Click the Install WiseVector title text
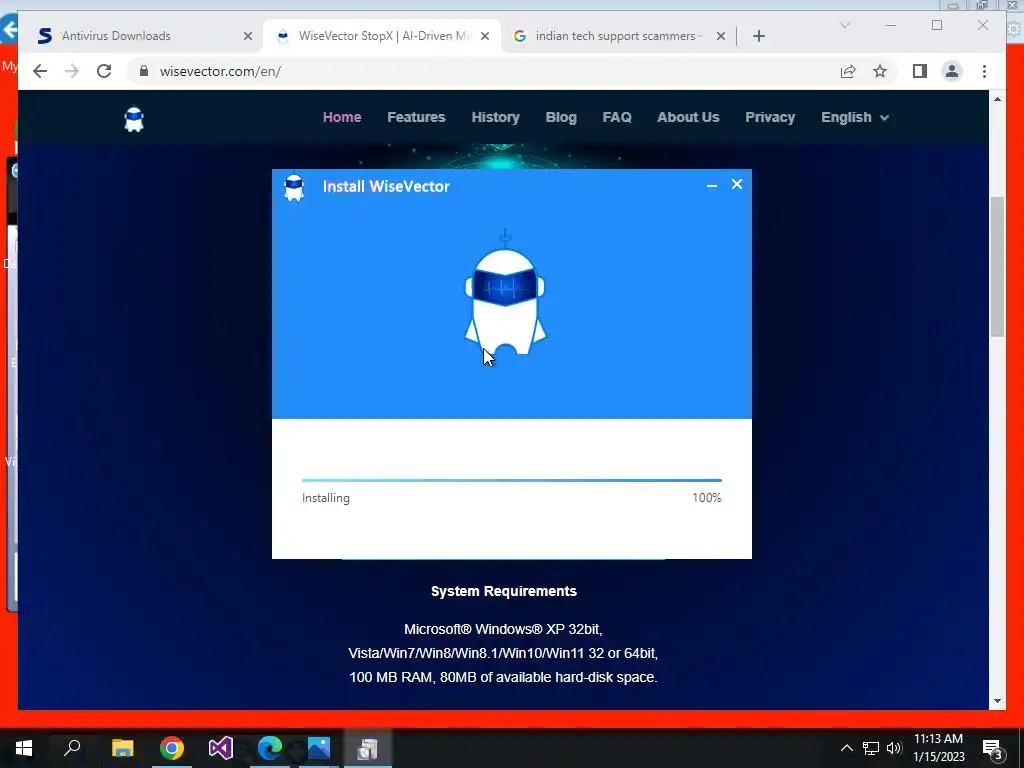 (x=386, y=187)
